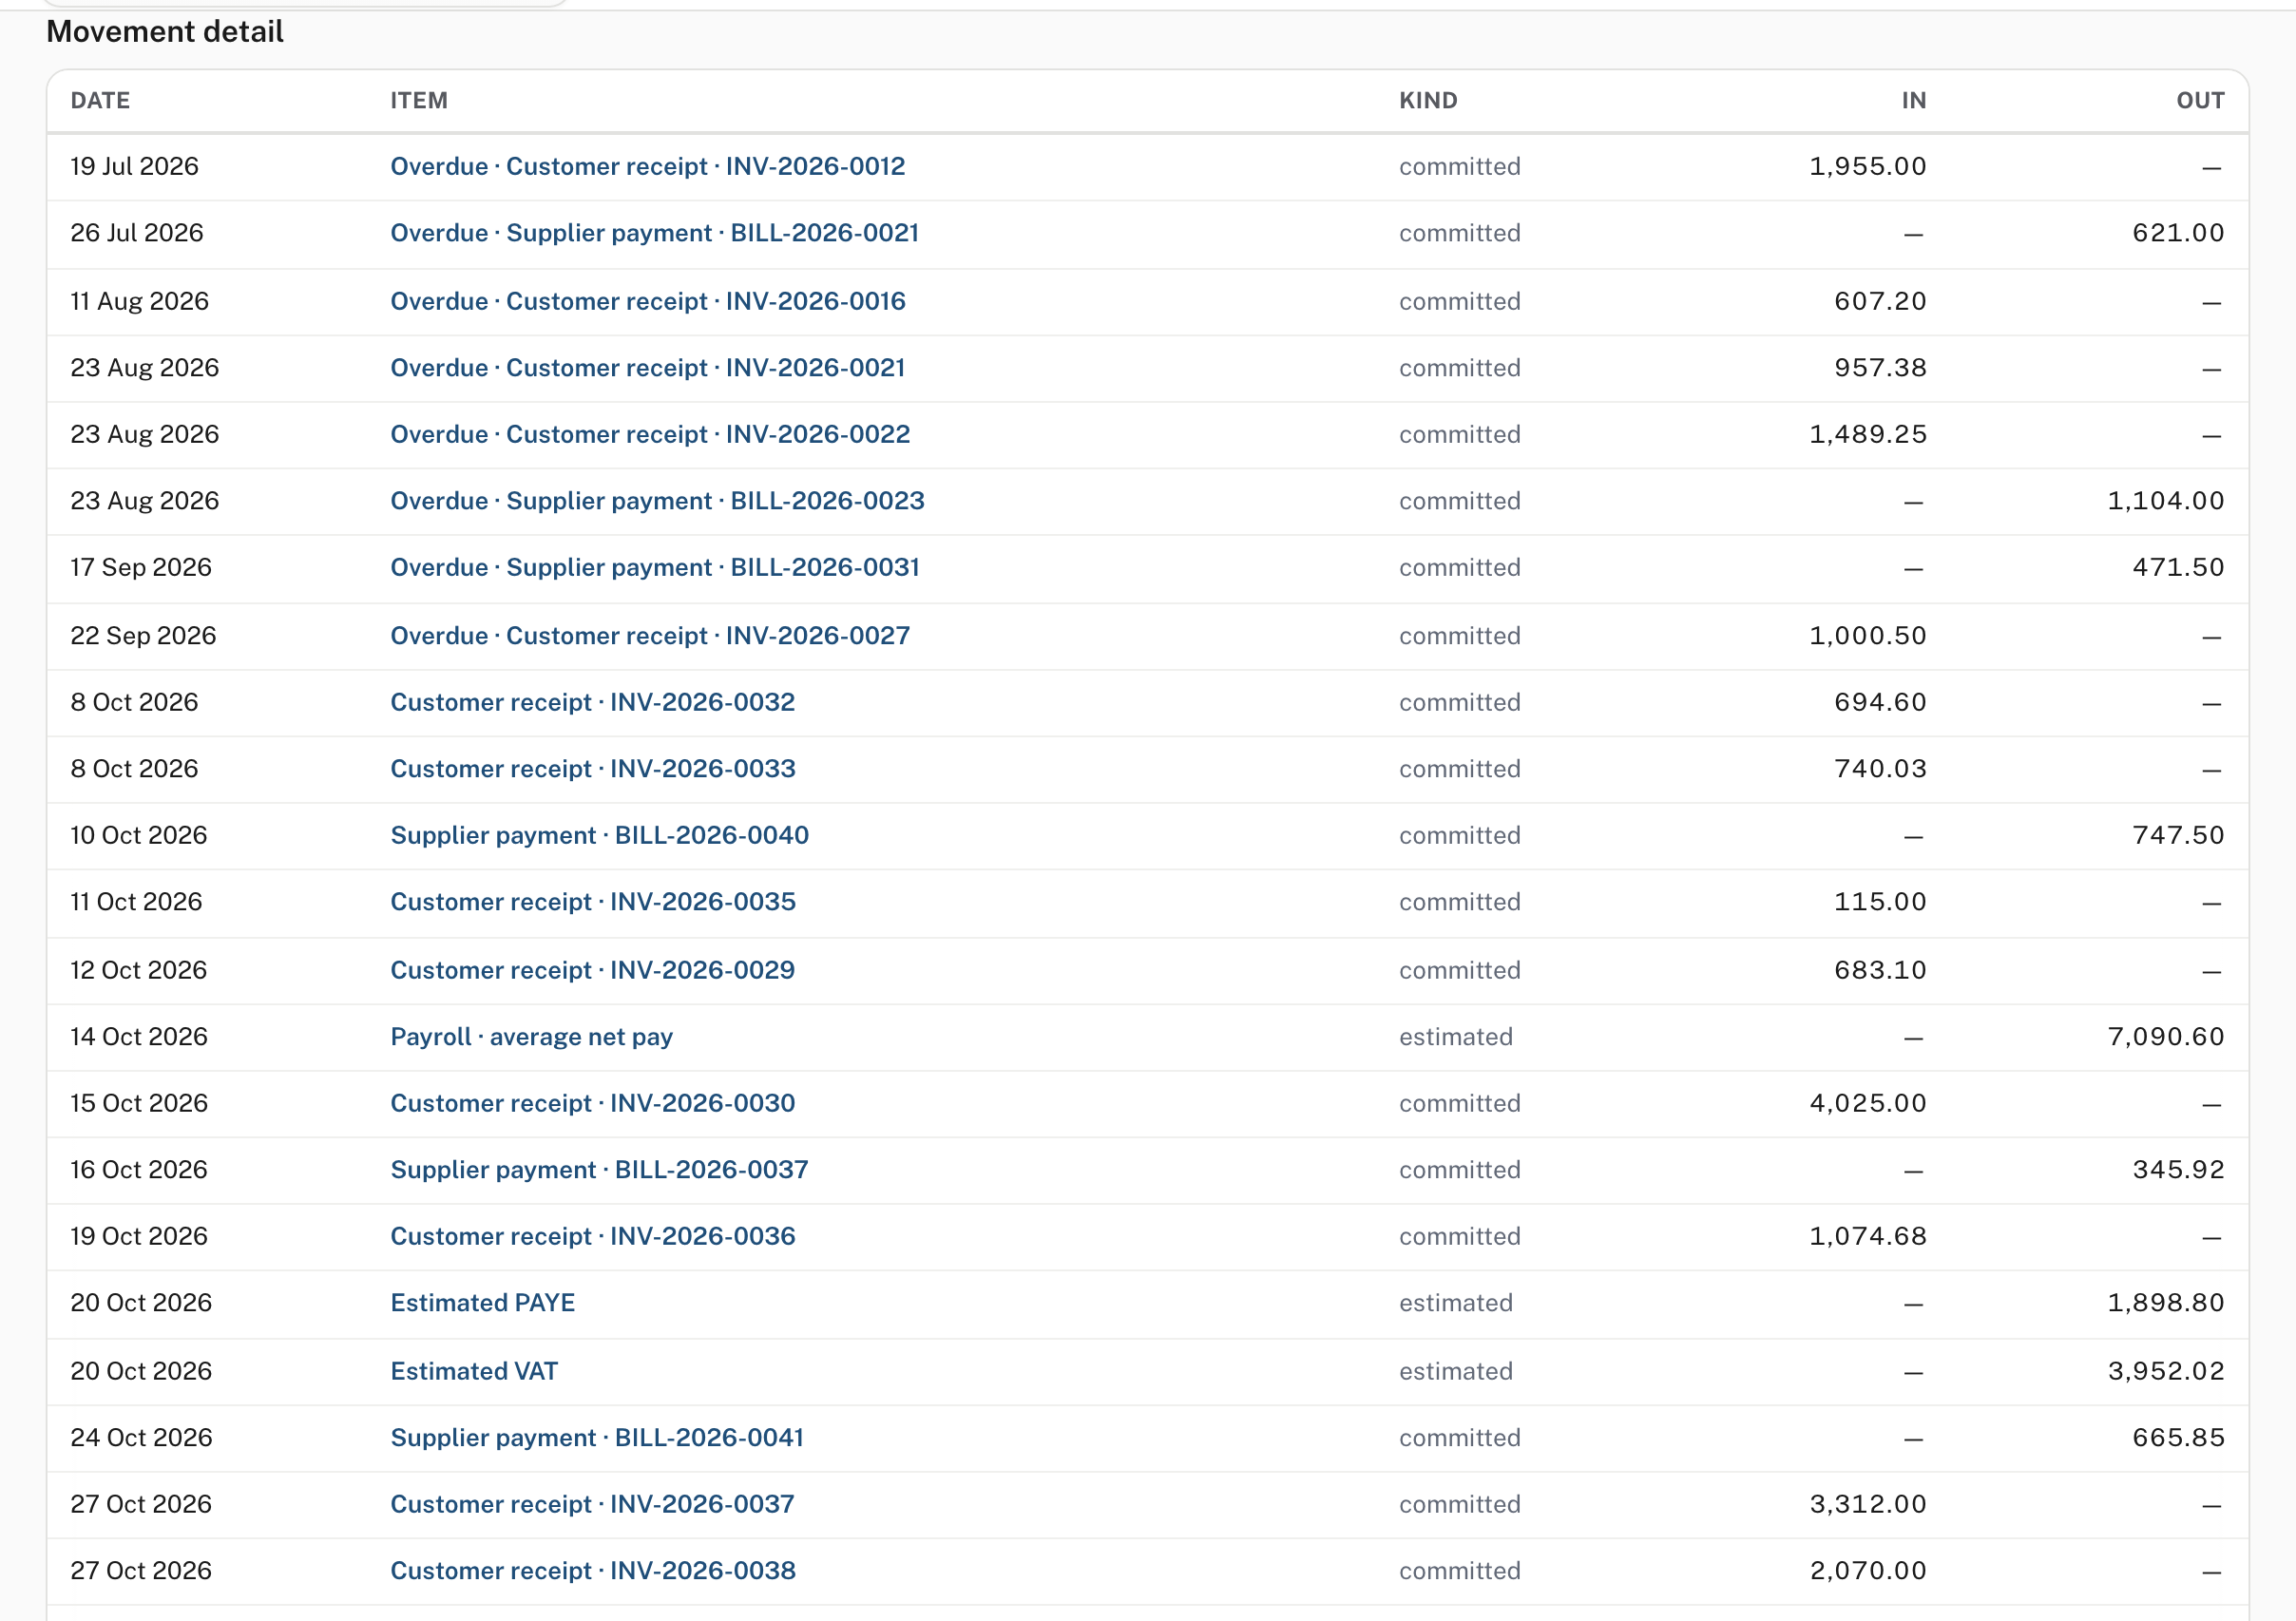Open Customer receipt INV-2026-0035

click(592, 902)
